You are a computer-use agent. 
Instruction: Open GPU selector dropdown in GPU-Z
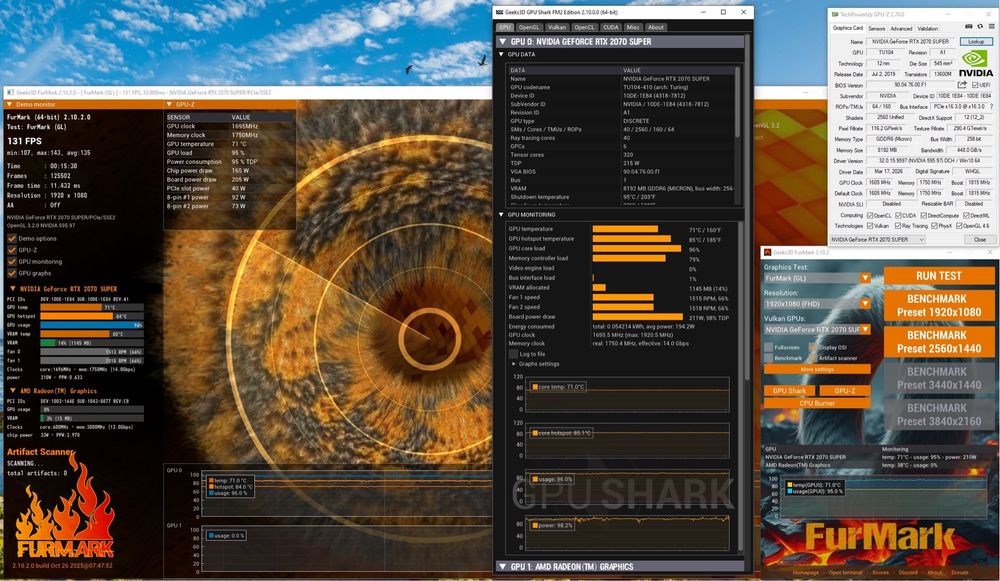(877, 240)
